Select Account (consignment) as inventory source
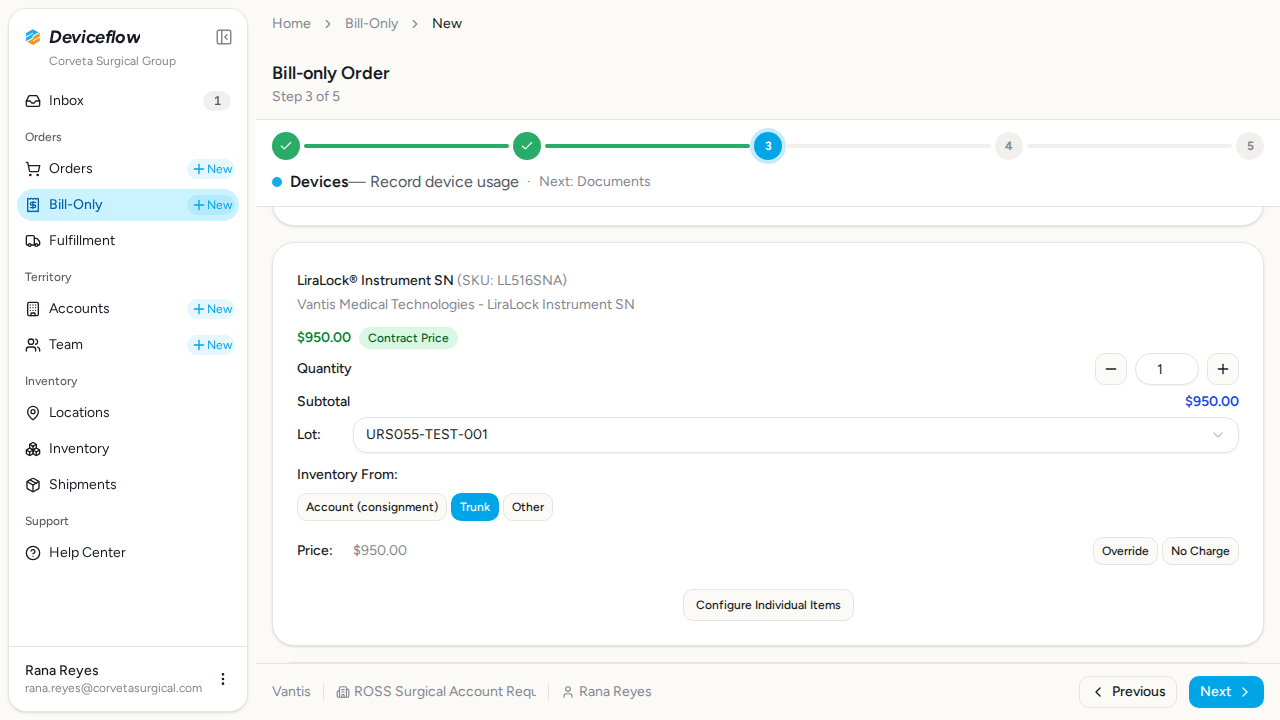 [x=372, y=507]
